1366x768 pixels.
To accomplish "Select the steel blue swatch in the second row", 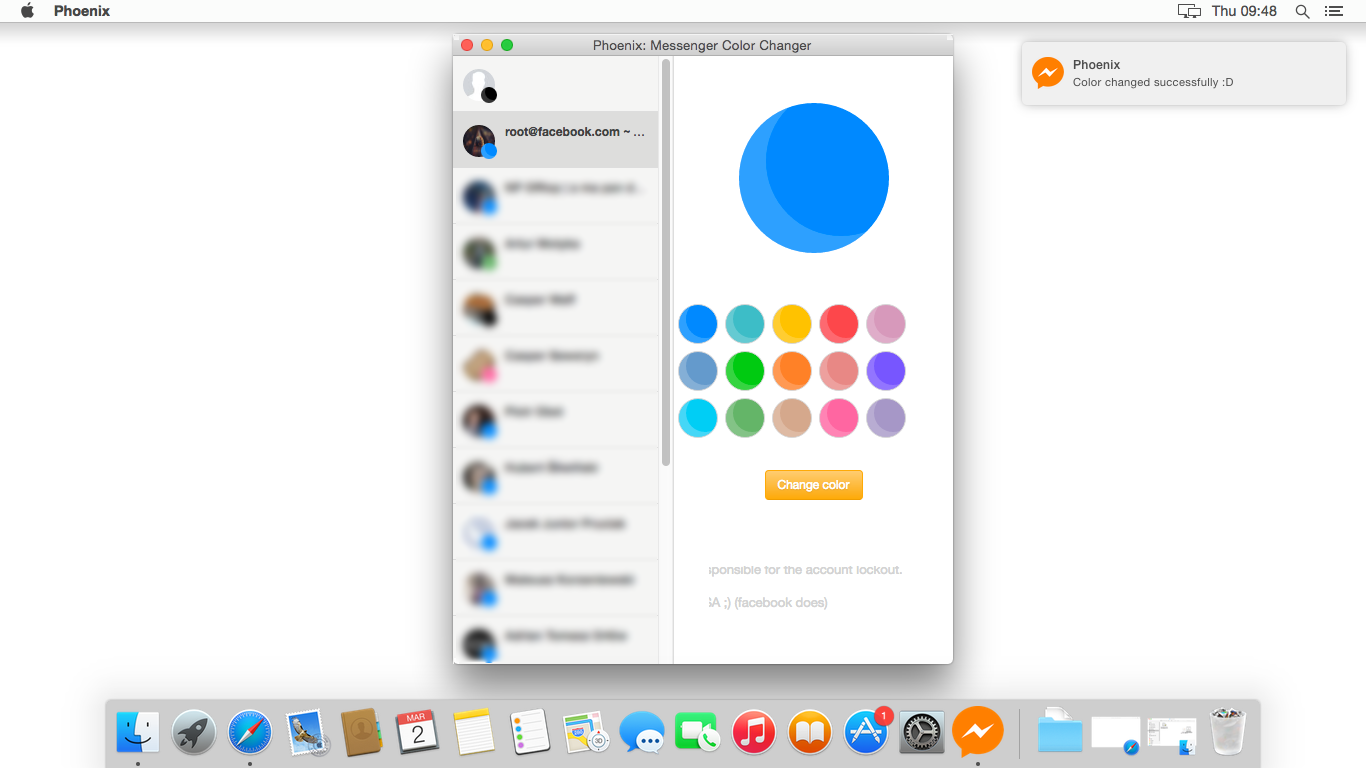I will (x=698, y=371).
